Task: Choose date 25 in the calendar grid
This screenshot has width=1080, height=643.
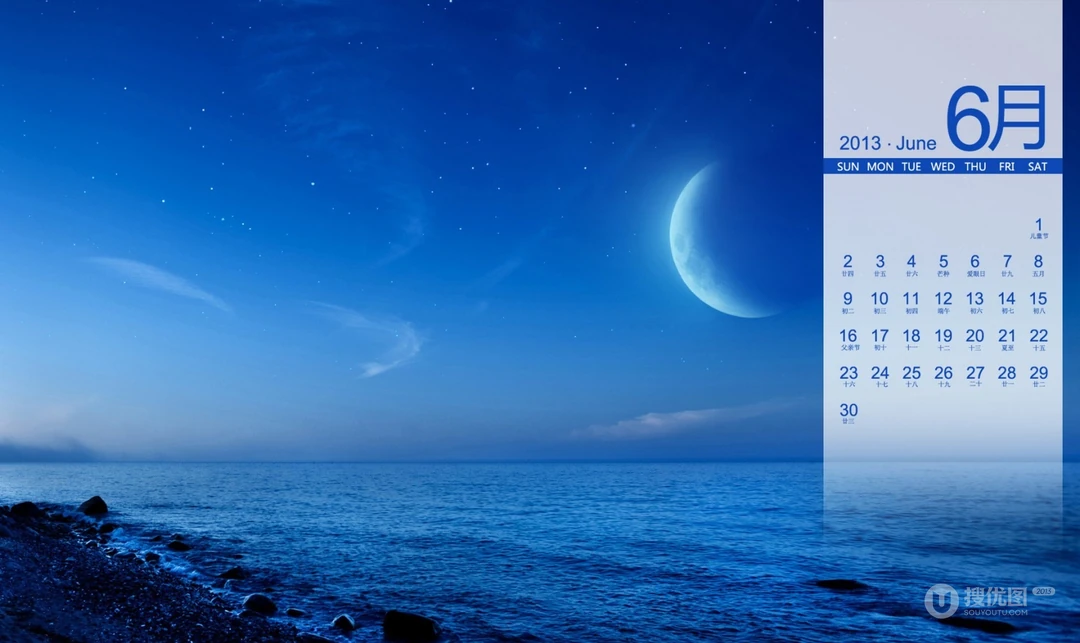Action: click(x=911, y=373)
